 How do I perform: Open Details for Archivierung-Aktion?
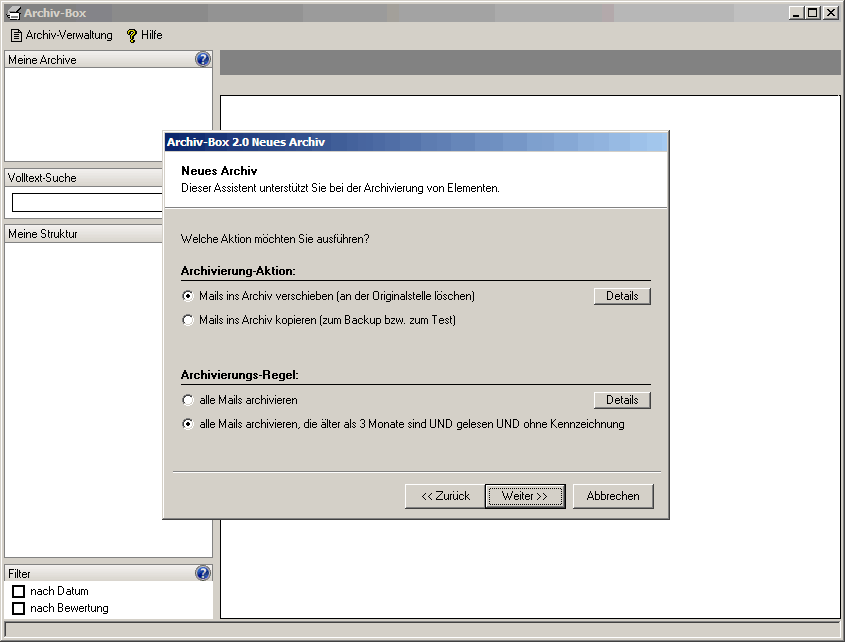click(x=622, y=296)
